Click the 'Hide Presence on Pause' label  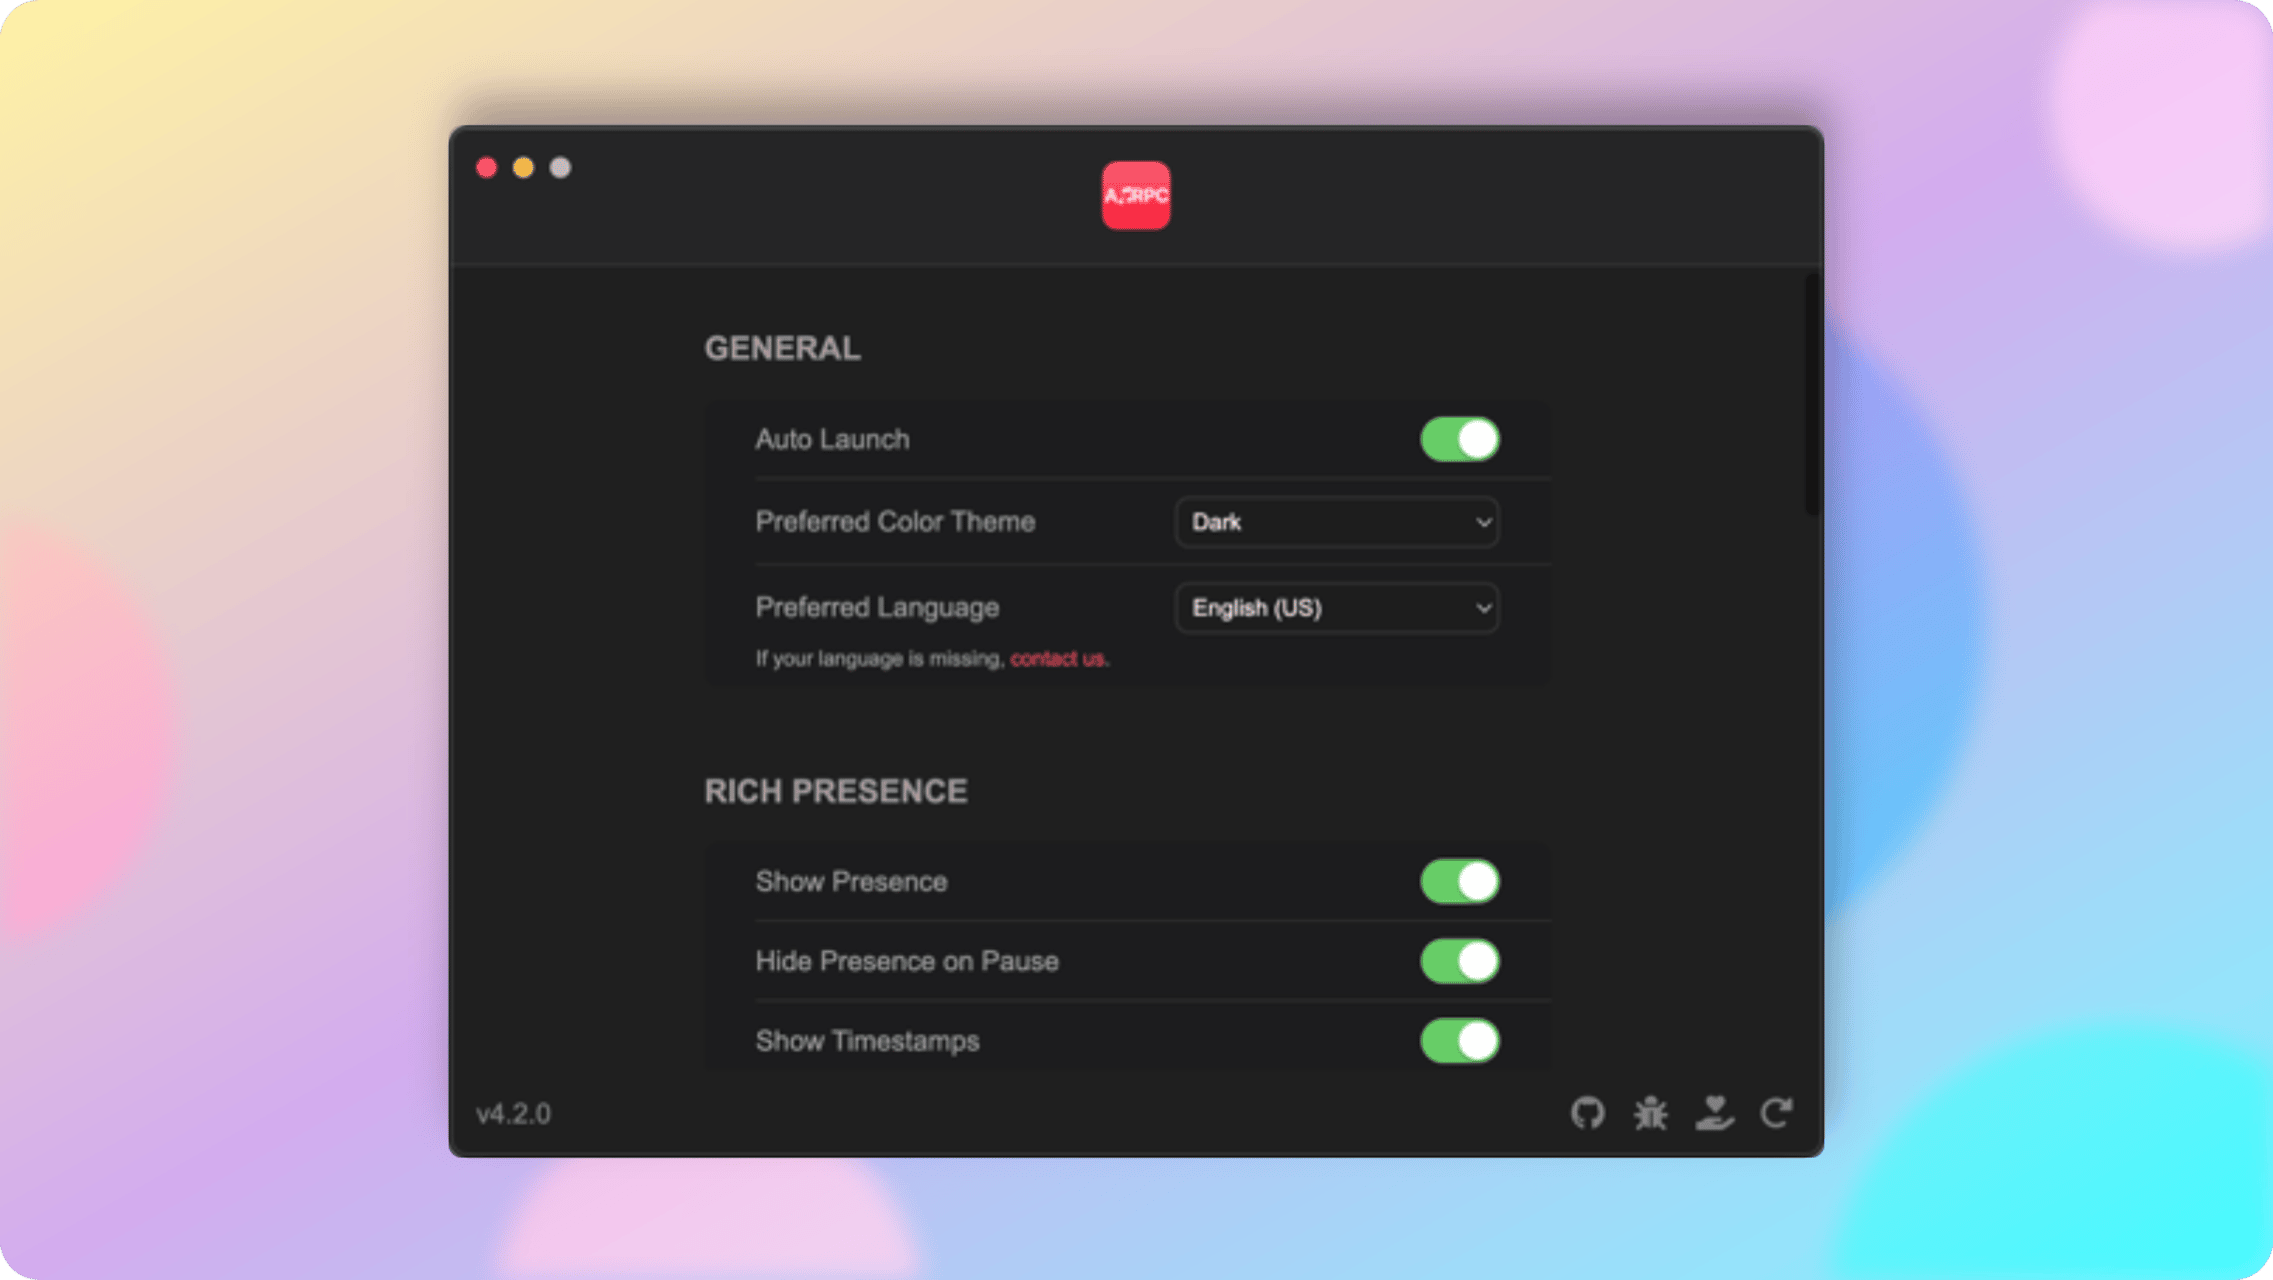[x=907, y=961]
